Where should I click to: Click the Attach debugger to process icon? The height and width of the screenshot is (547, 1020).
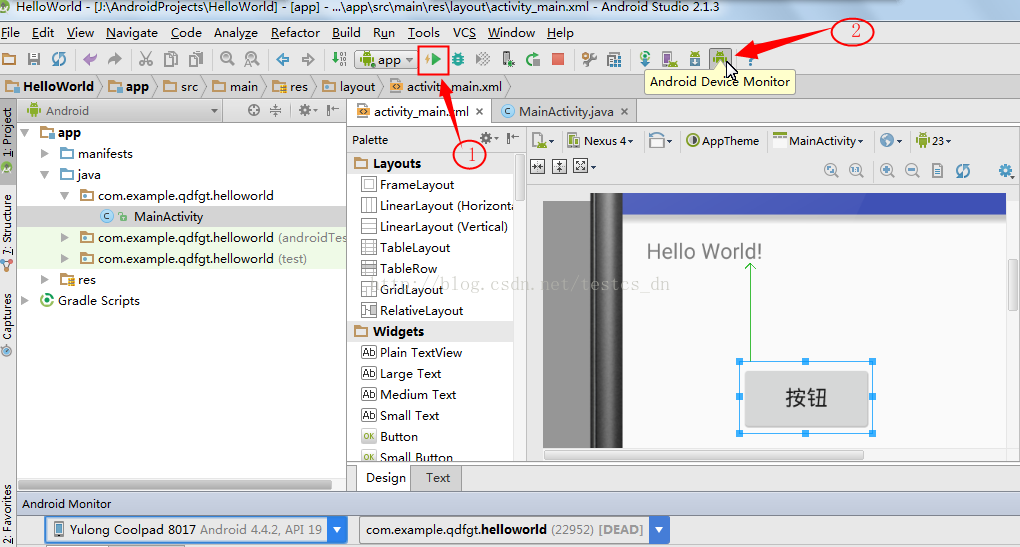point(508,59)
